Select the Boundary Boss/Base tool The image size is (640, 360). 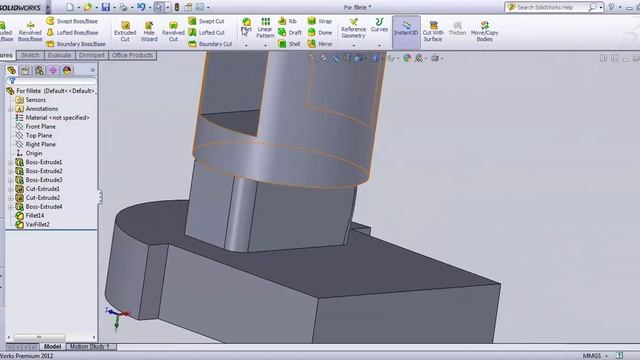(x=76, y=44)
